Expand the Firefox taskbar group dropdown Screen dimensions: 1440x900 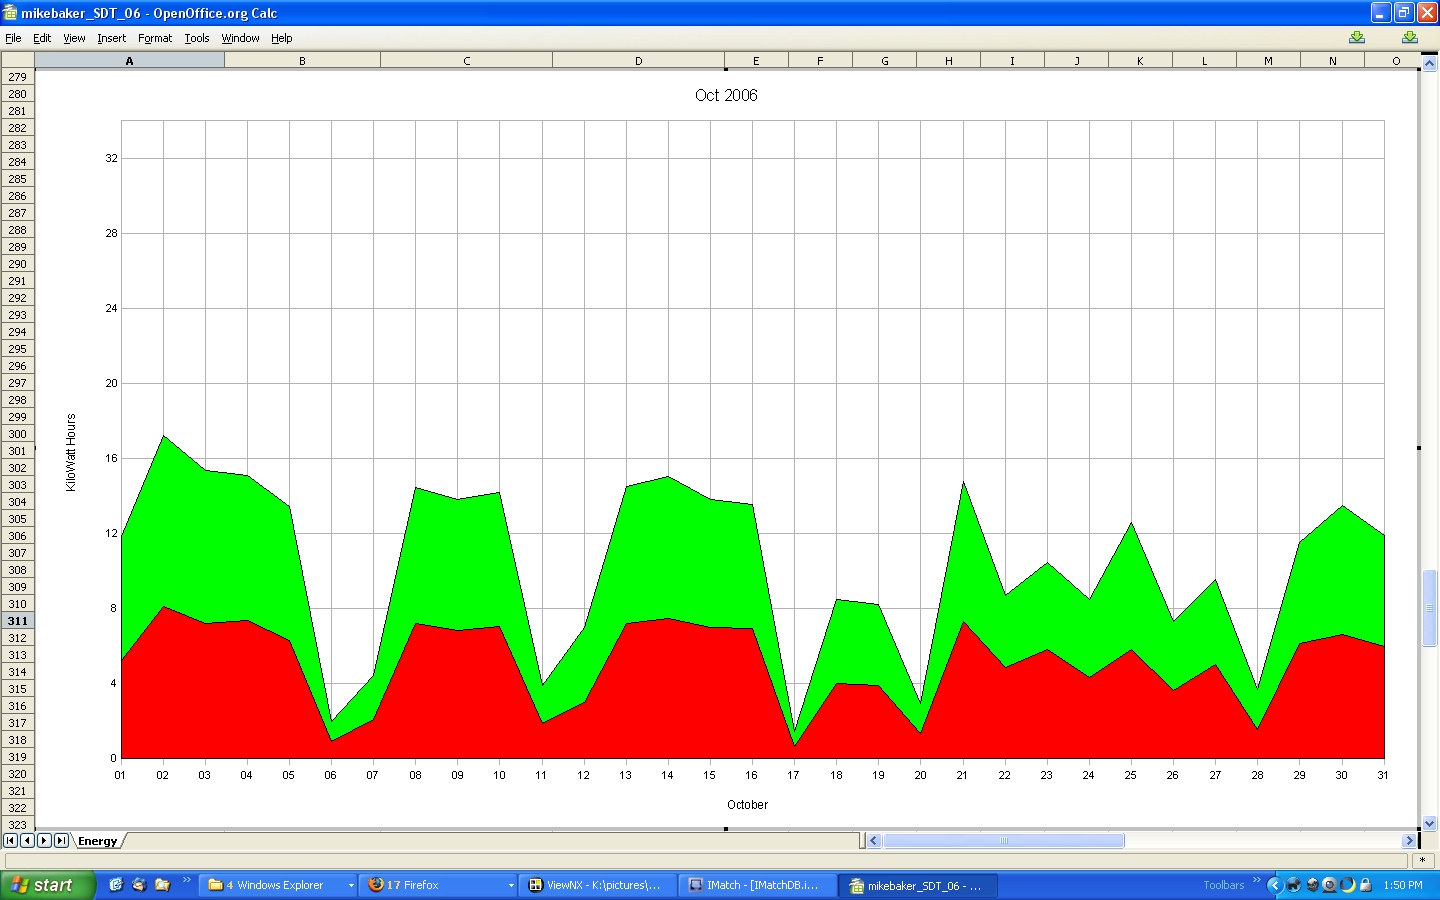point(511,885)
